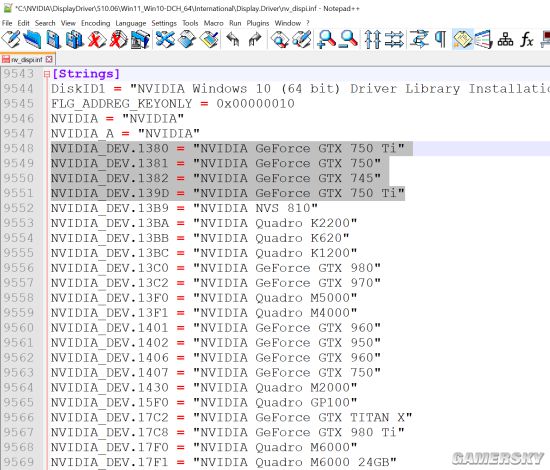Image resolution: width=550 pixels, height=470 pixels.
Task: Click line number 9548 in the margin
Action: 19,148
